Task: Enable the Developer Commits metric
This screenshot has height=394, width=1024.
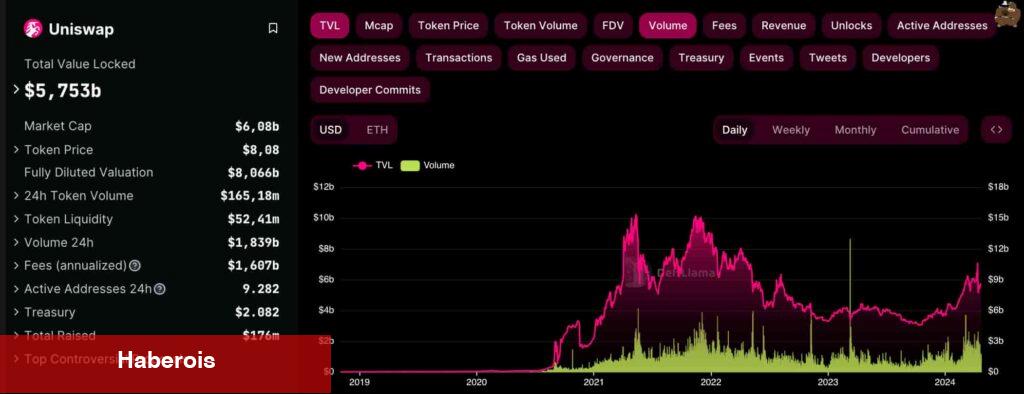Action: [x=370, y=90]
